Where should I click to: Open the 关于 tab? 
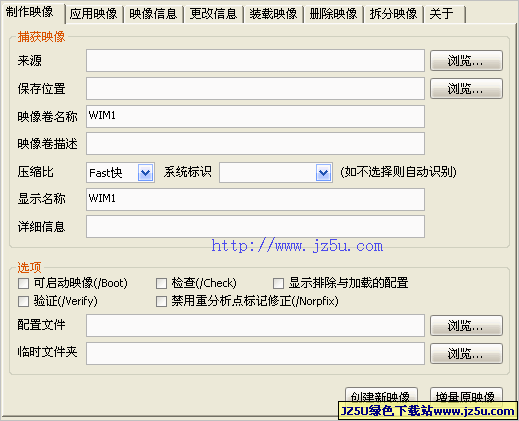445,14
